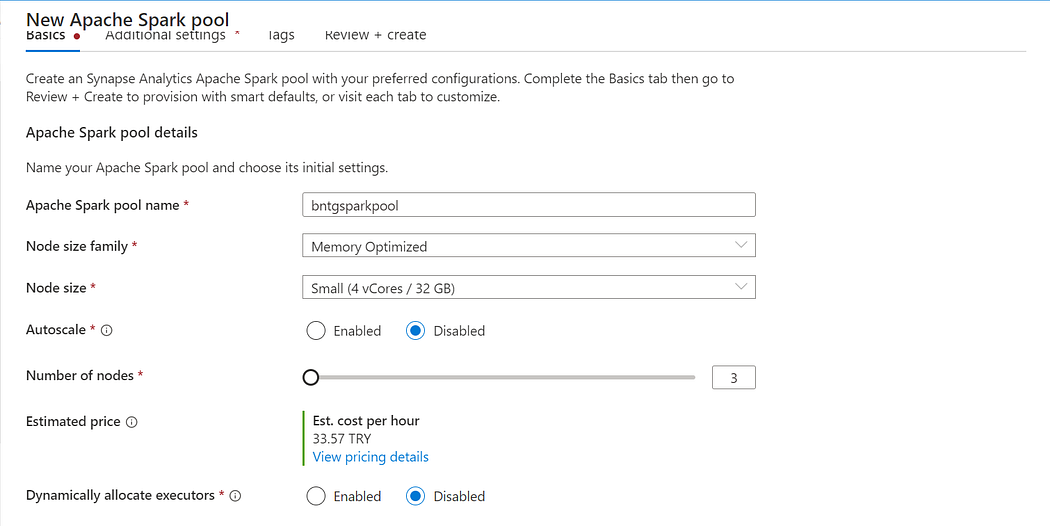Open the View pricing details link

(x=370, y=457)
